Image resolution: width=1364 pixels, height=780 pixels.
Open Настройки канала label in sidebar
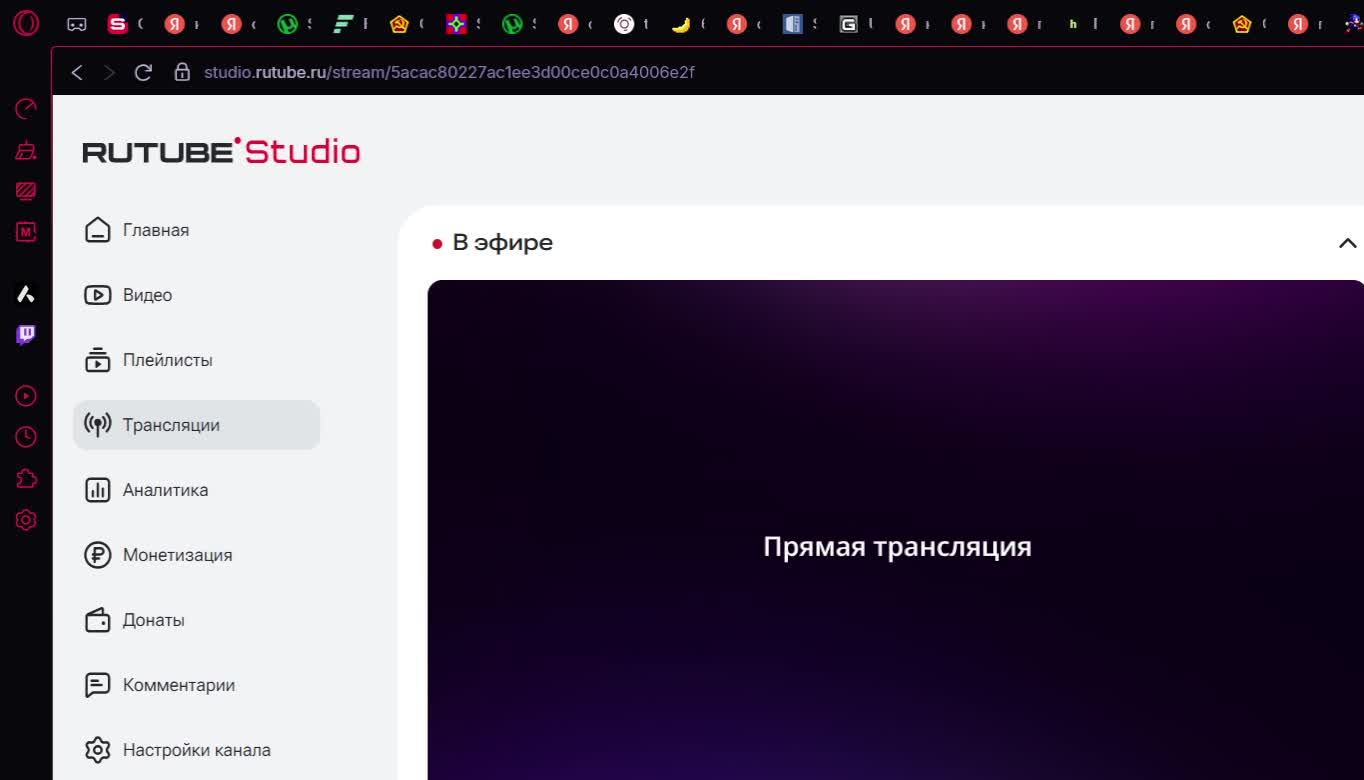click(197, 750)
